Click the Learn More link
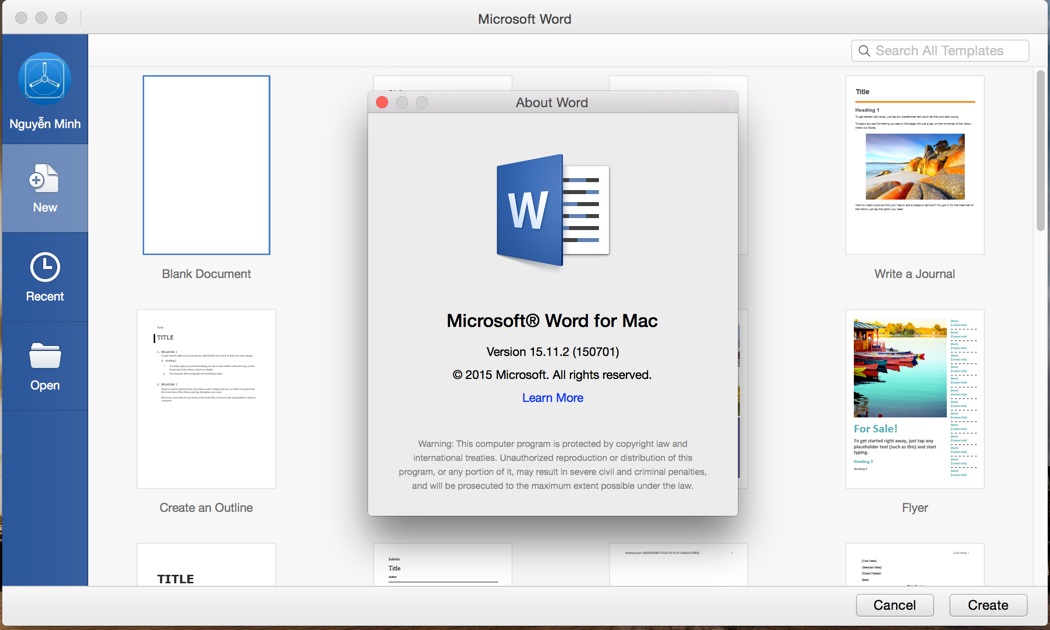The width and height of the screenshot is (1050, 630). pyautogui.click(x=552, y=398)
